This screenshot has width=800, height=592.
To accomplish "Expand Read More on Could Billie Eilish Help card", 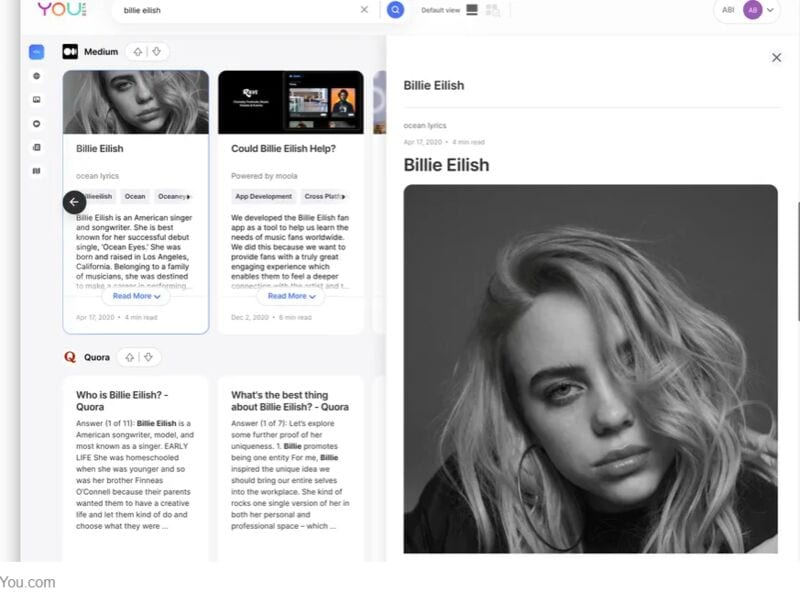I will (291, 296).
